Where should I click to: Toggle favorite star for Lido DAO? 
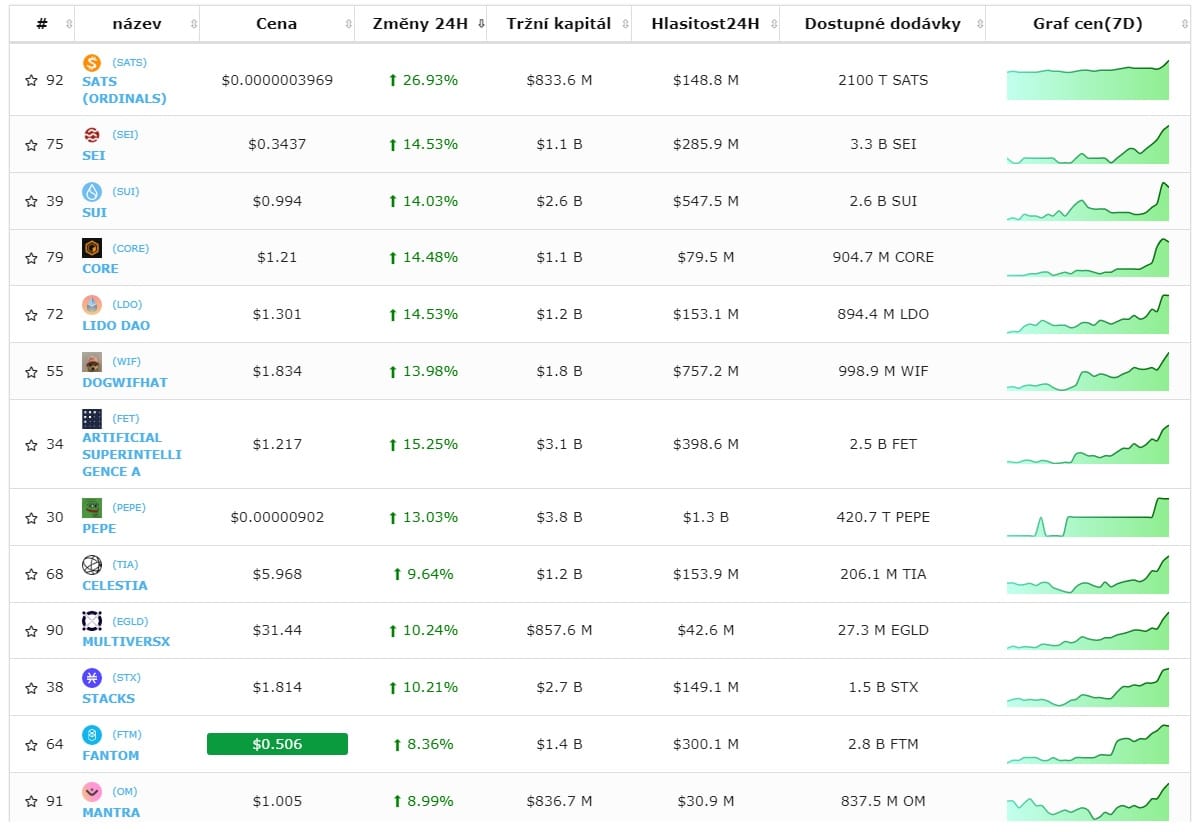click(x=31, y=315)
